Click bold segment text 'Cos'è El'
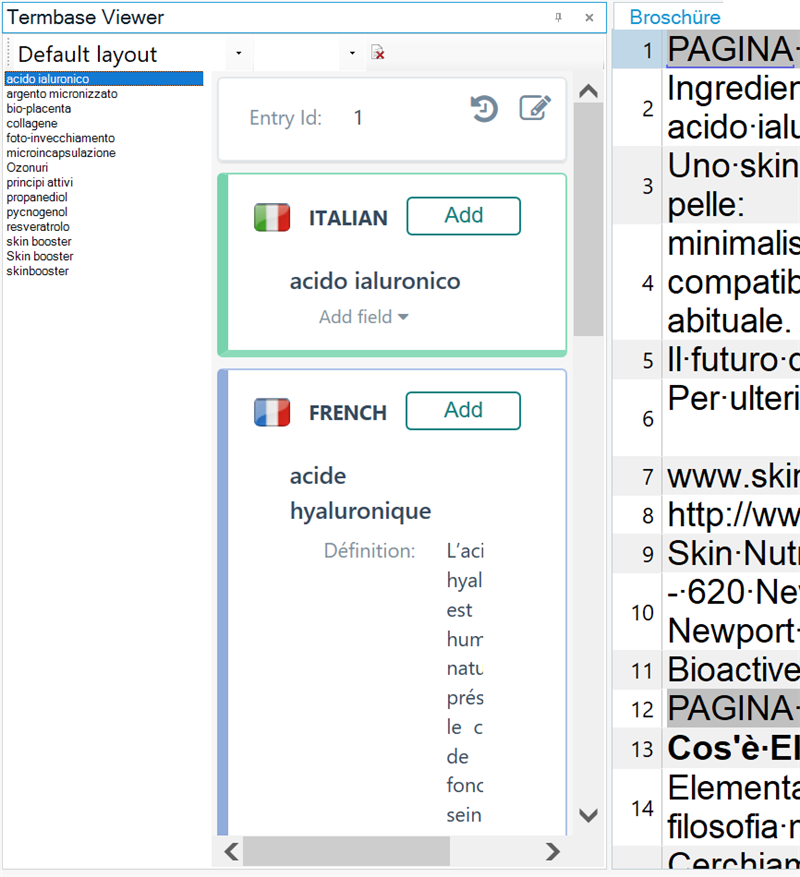 (x=733, y=748)
